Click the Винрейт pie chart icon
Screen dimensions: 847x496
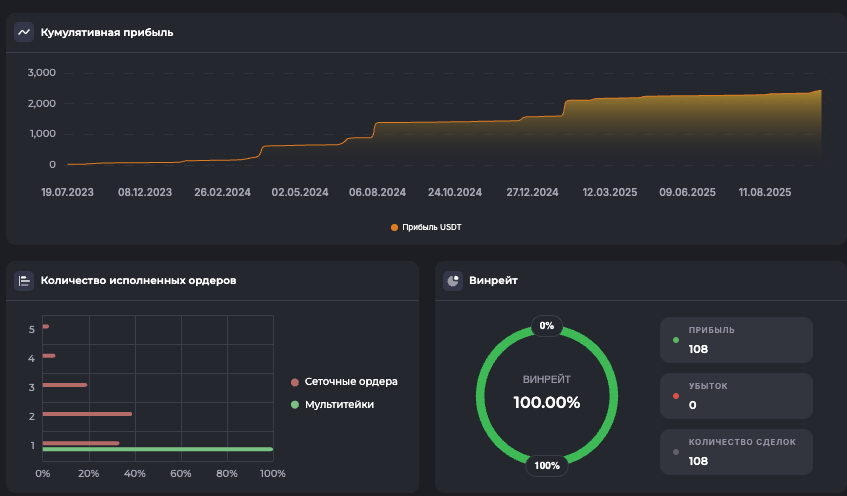click(x=453, y=281)
